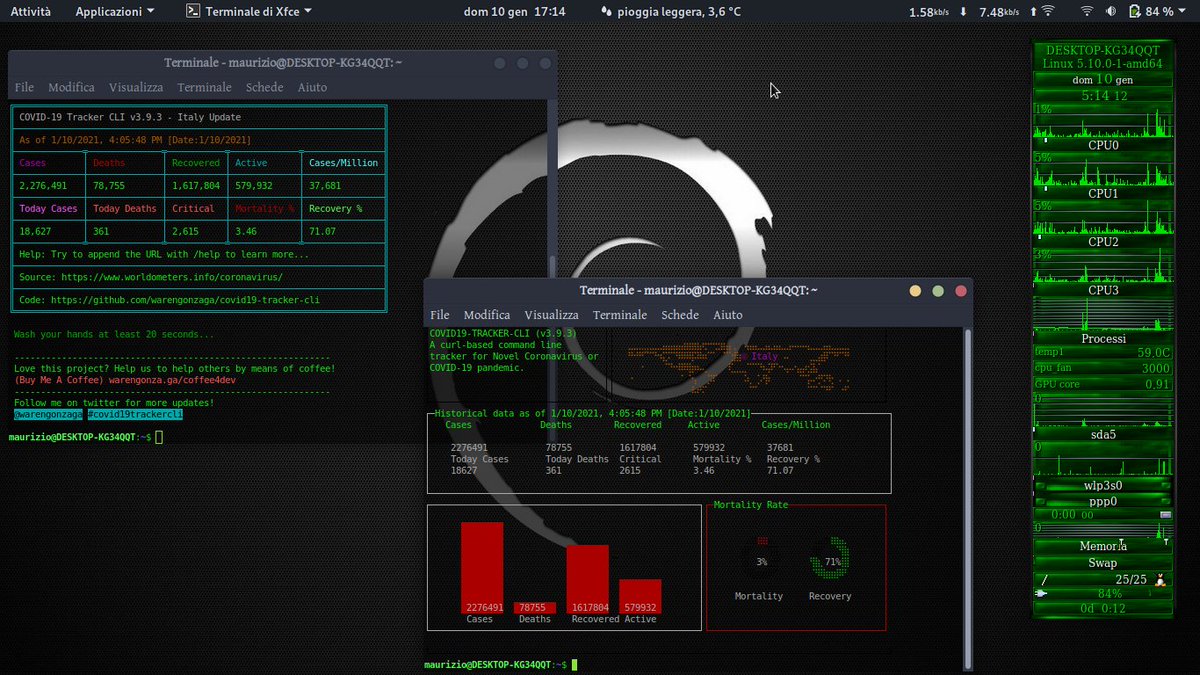Click the CPU1 label in system monitor
The image size is (1200, 675).
pyautogui.click(x=1103, y=193)
